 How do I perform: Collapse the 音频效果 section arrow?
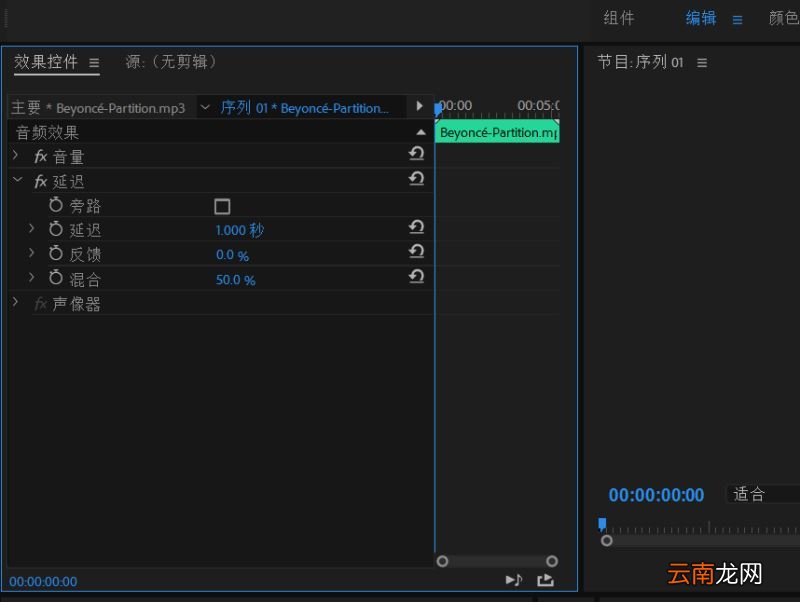coord(421,133)
